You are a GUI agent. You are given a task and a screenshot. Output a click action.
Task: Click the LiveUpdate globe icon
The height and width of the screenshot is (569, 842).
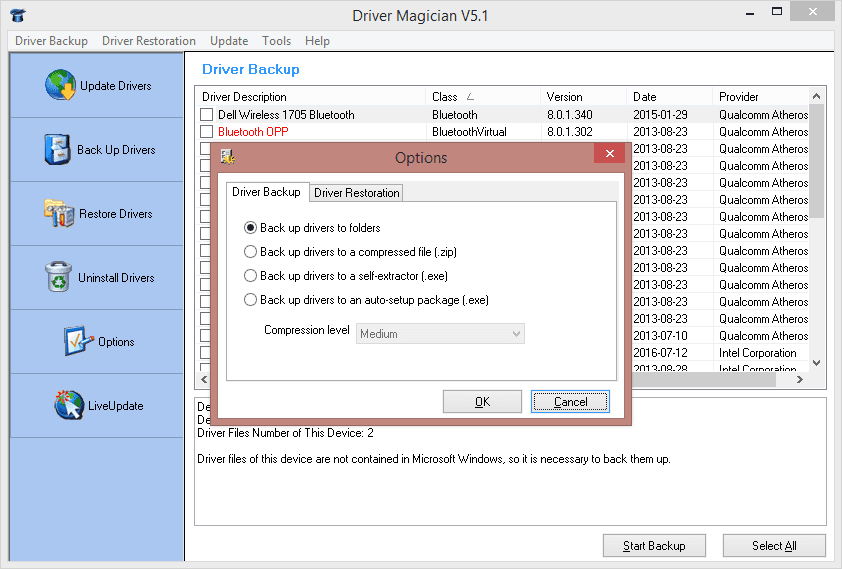click(x=68, y=405)
